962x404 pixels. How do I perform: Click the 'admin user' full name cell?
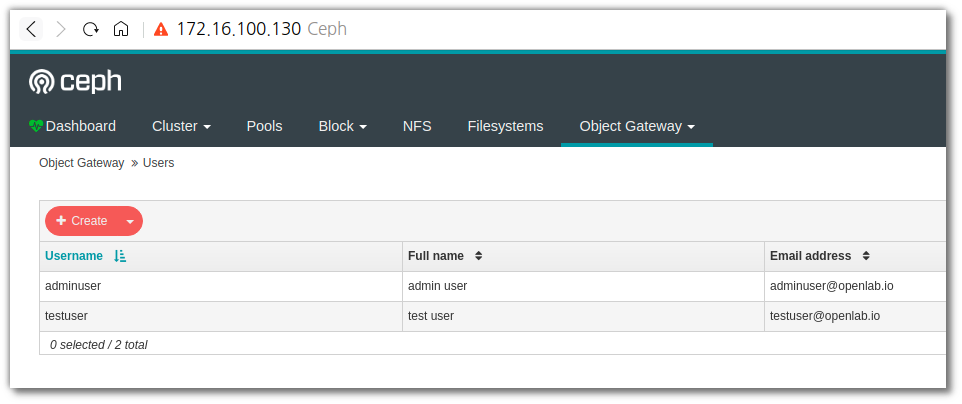tap(583, 286)
